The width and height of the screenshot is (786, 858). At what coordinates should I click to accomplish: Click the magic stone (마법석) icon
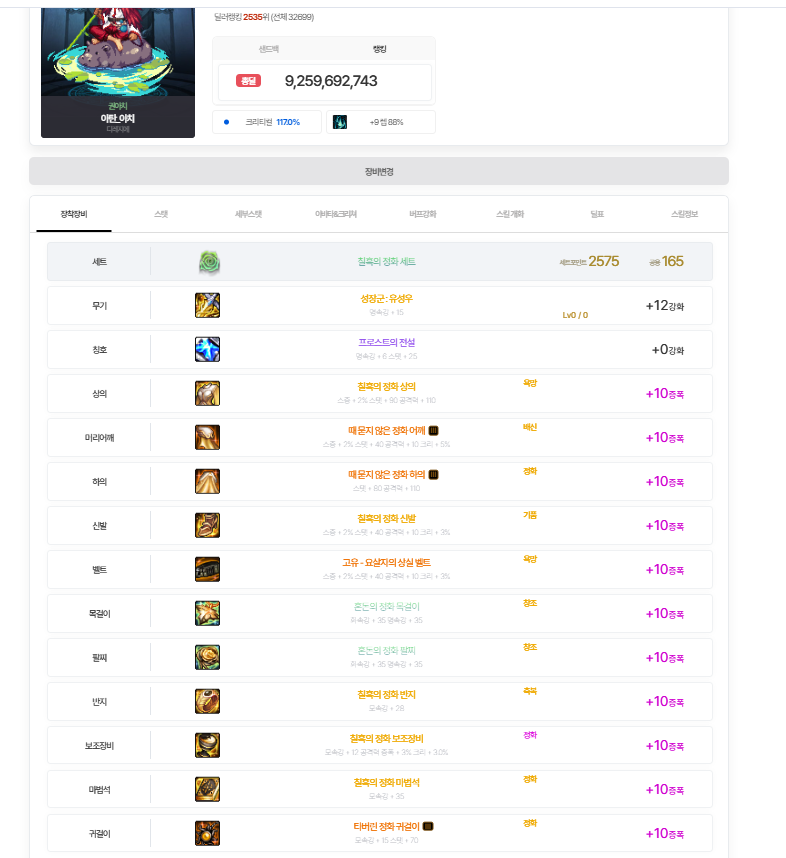(x=207, y=789)
